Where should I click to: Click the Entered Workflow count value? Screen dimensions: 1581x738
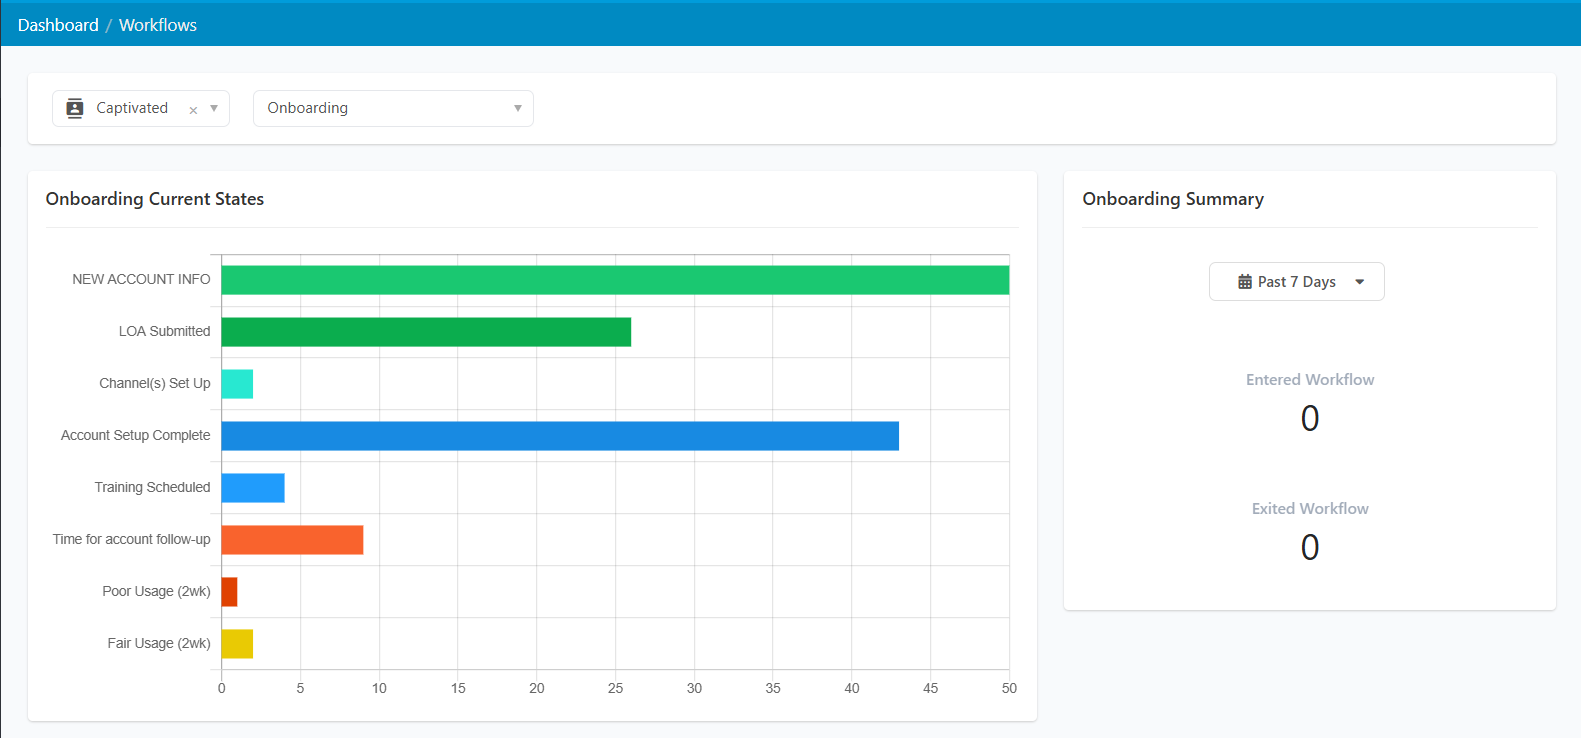(1310, 418)
